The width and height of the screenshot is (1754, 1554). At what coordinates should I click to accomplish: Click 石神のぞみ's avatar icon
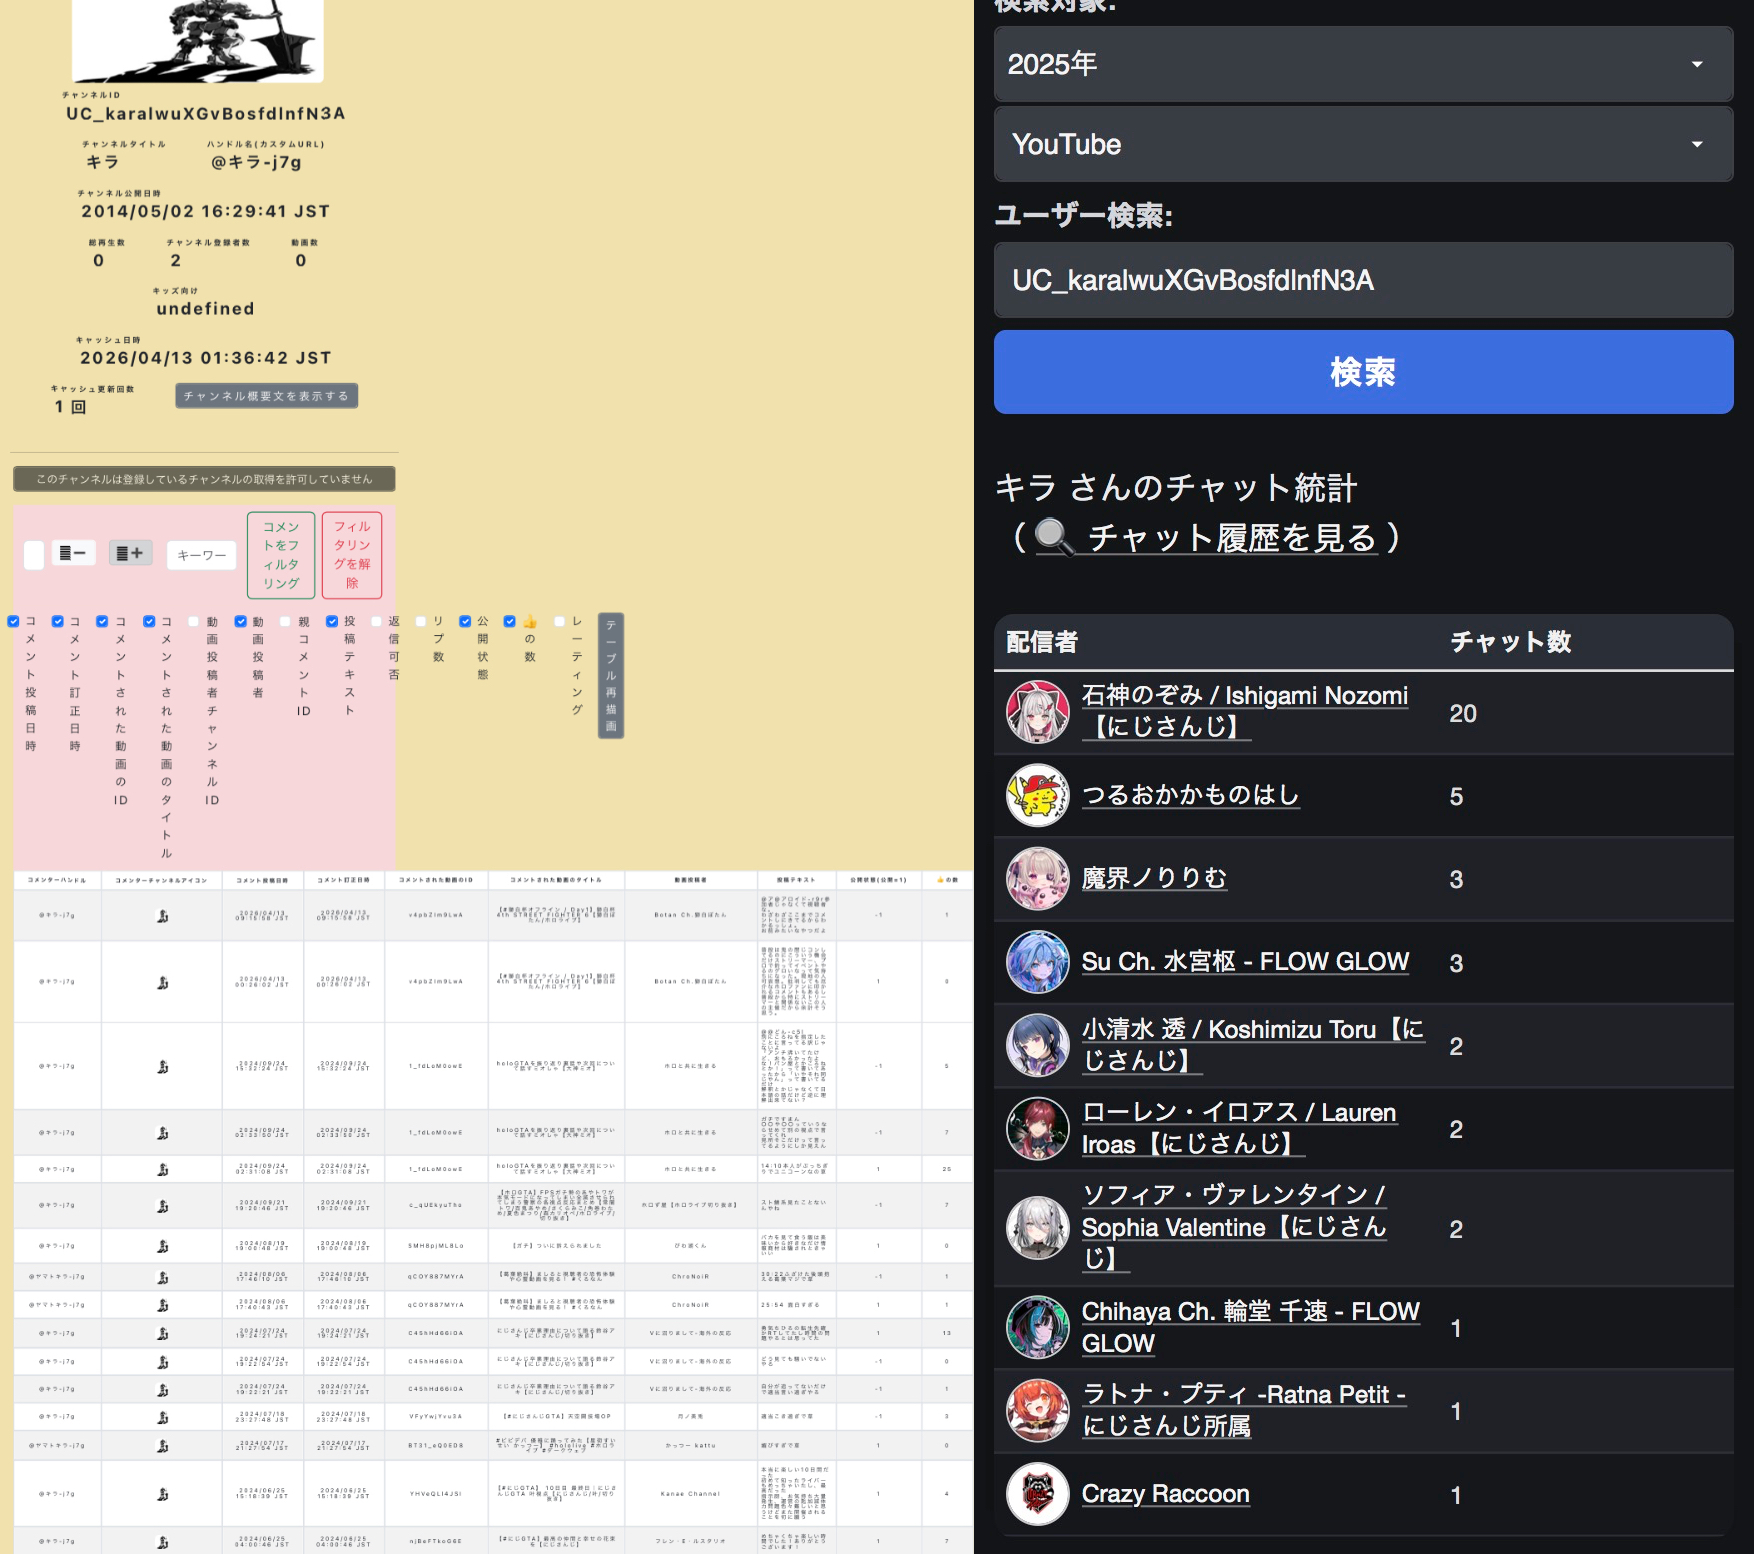point(1037,713)
